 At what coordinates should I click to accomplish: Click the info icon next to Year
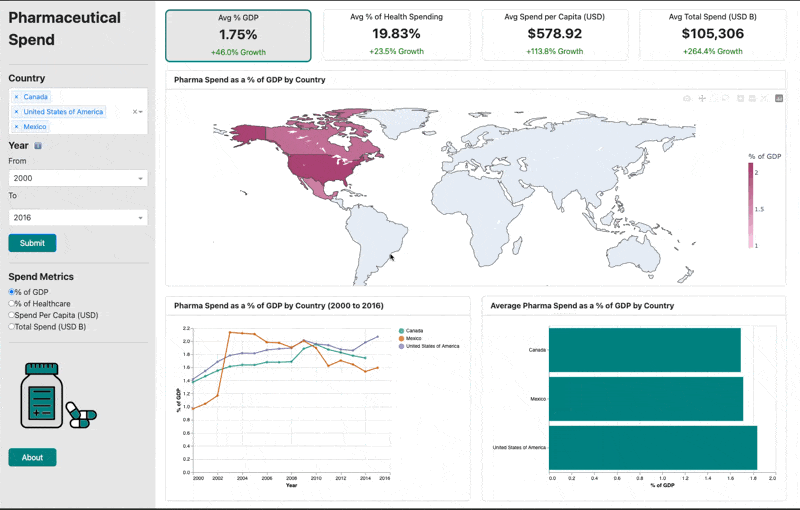(x=38, y=146)
